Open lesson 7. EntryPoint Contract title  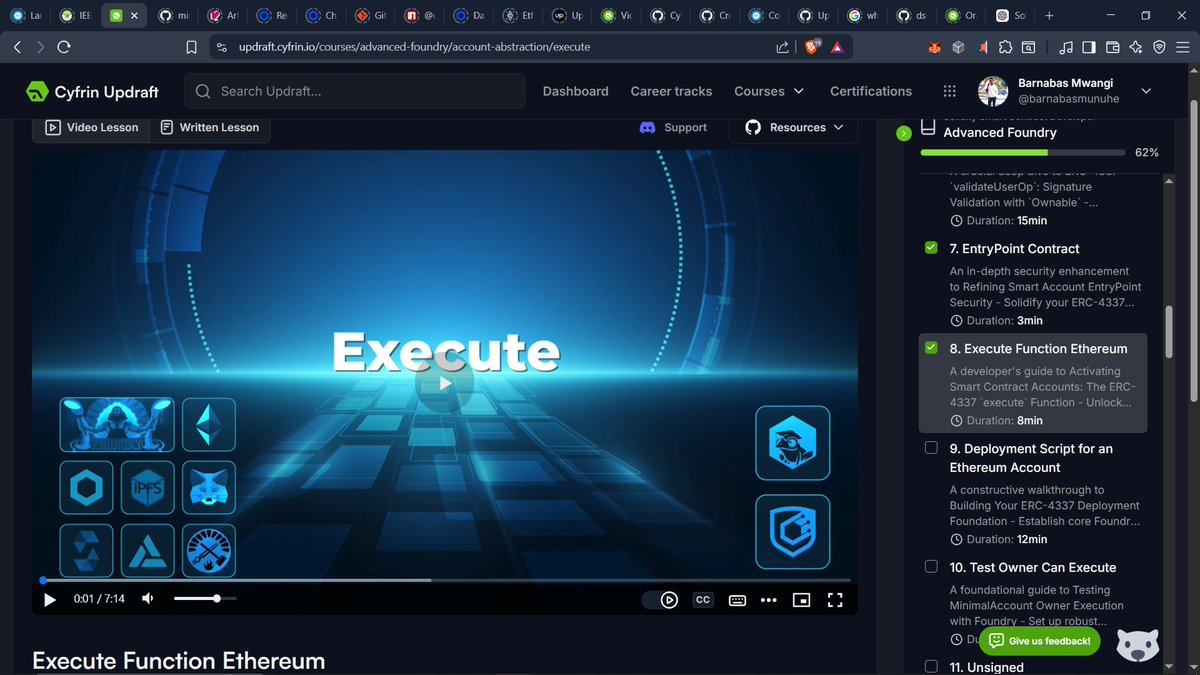(1014, 248)
